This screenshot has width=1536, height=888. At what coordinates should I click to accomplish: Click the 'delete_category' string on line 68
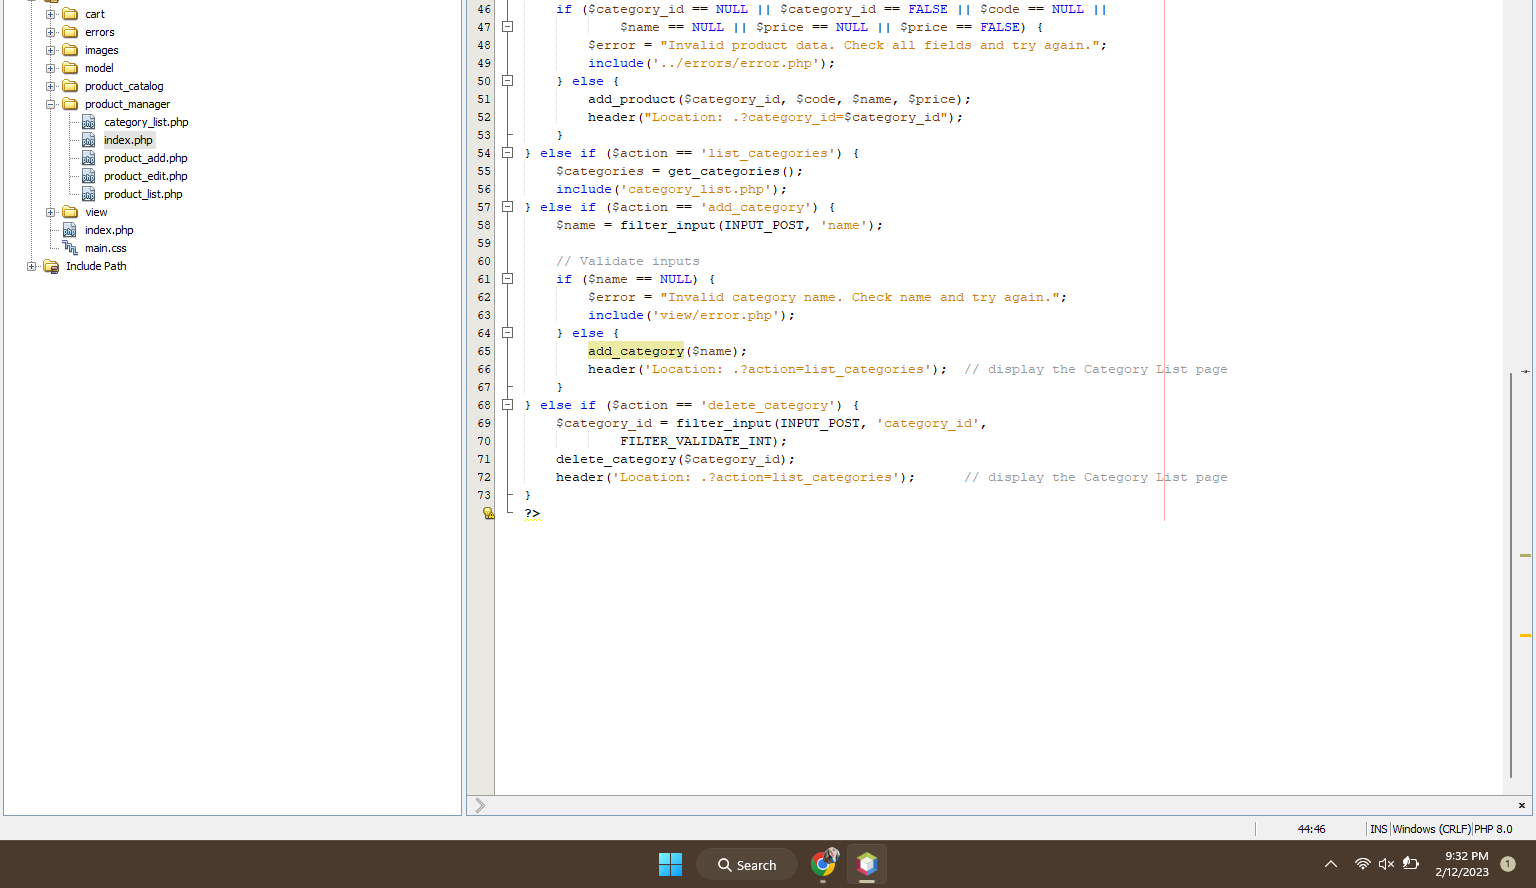pyautogui.click(x=768, y=405)
